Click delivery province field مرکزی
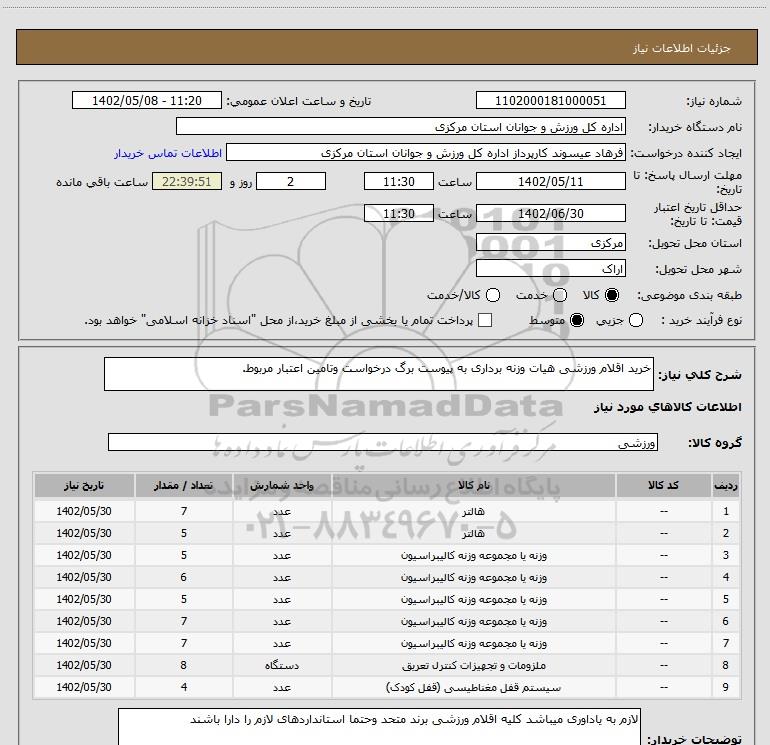This screenshot has width=770, height=745. pyautogui.click(x=550, y=243)
